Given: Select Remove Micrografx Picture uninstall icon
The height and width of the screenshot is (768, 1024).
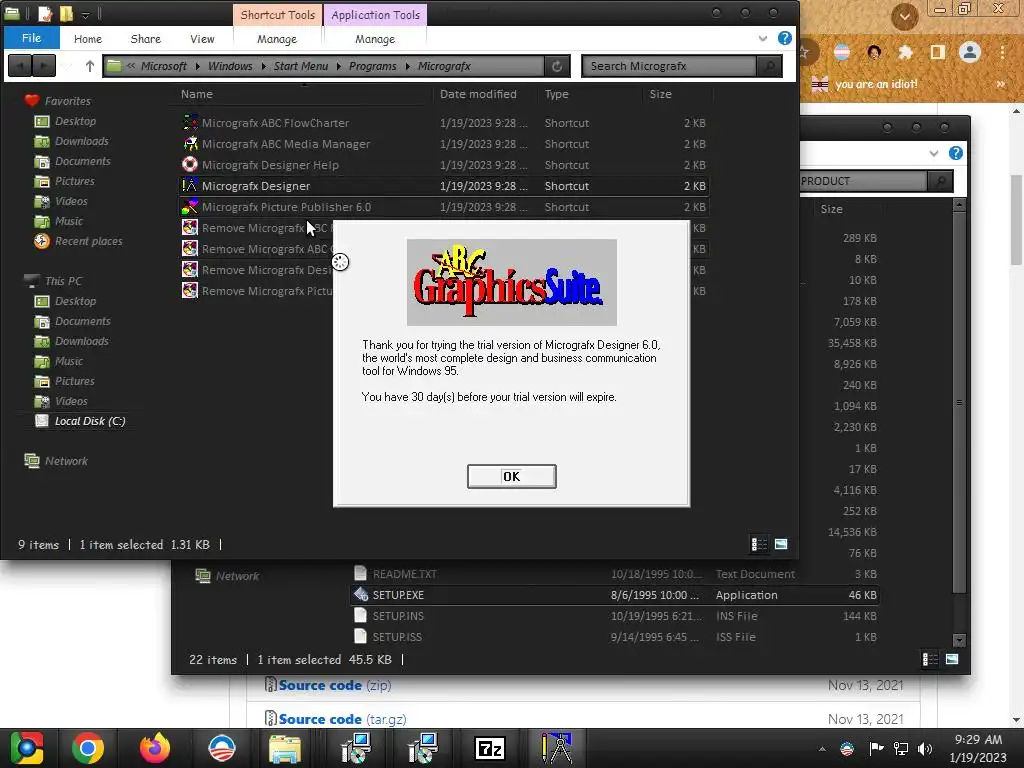Looking at the screenshot, I should tap(190, 291).
